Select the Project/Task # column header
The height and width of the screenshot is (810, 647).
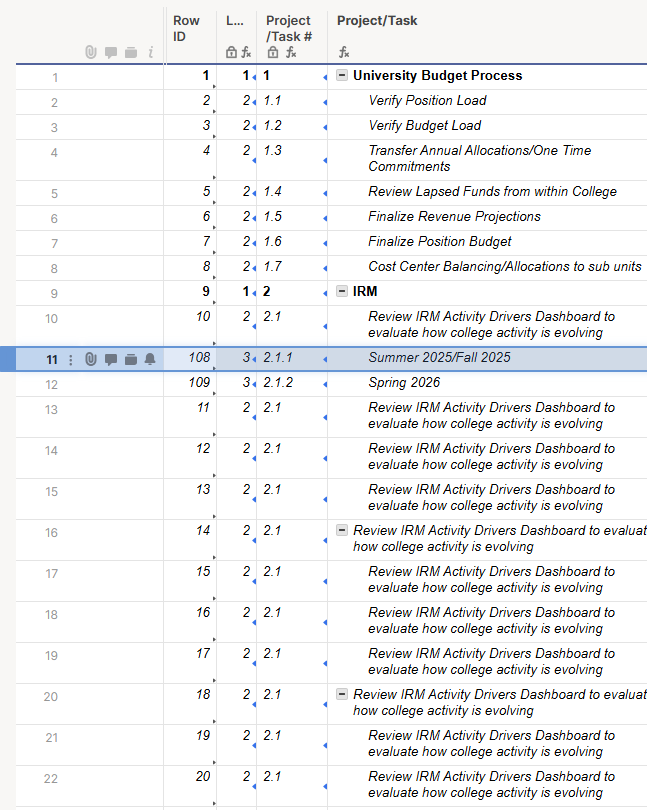[292, 35]
